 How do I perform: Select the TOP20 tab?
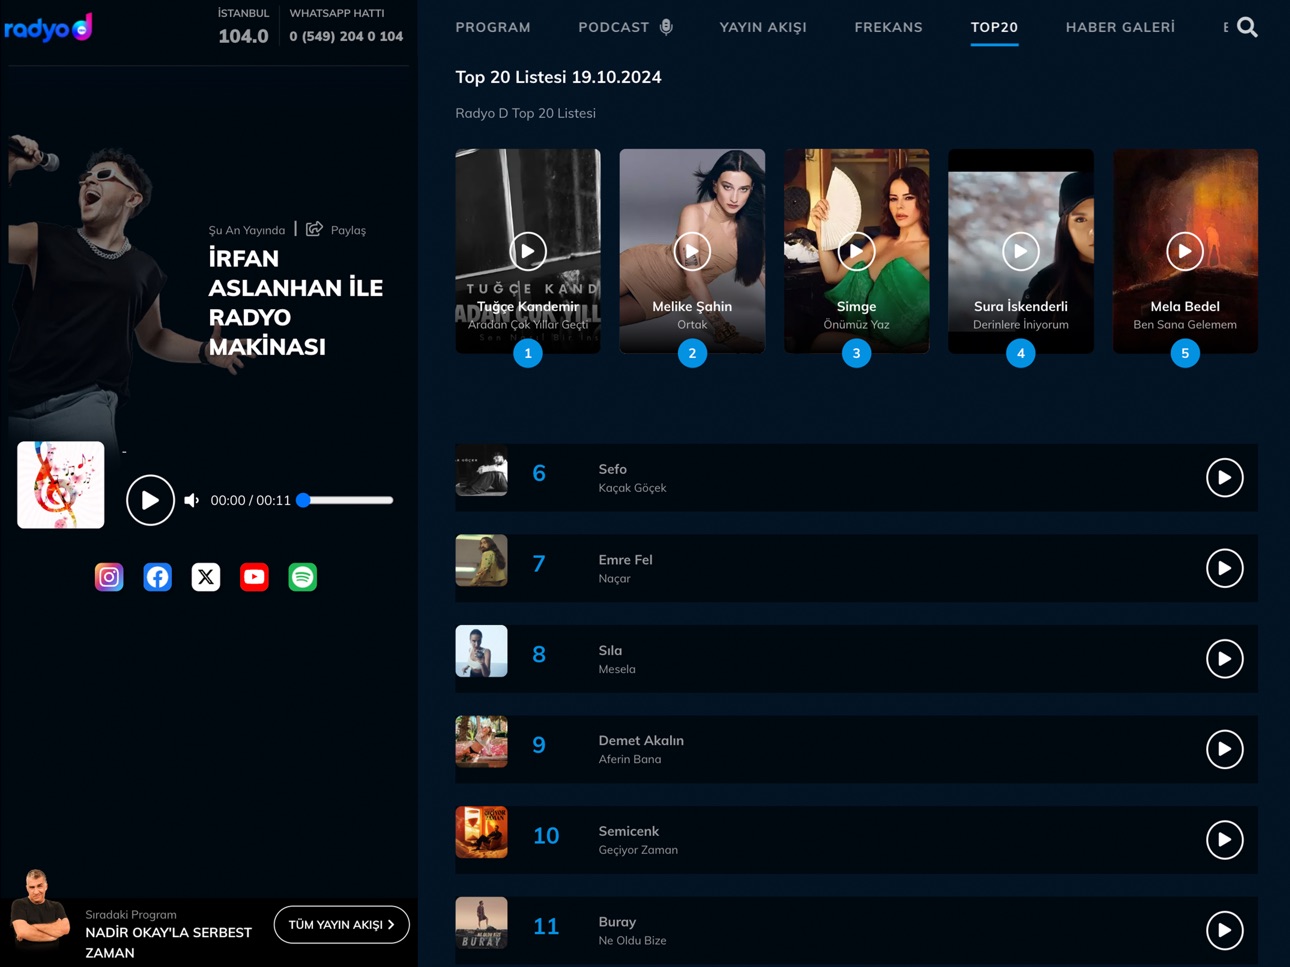[x=994, y=27]
